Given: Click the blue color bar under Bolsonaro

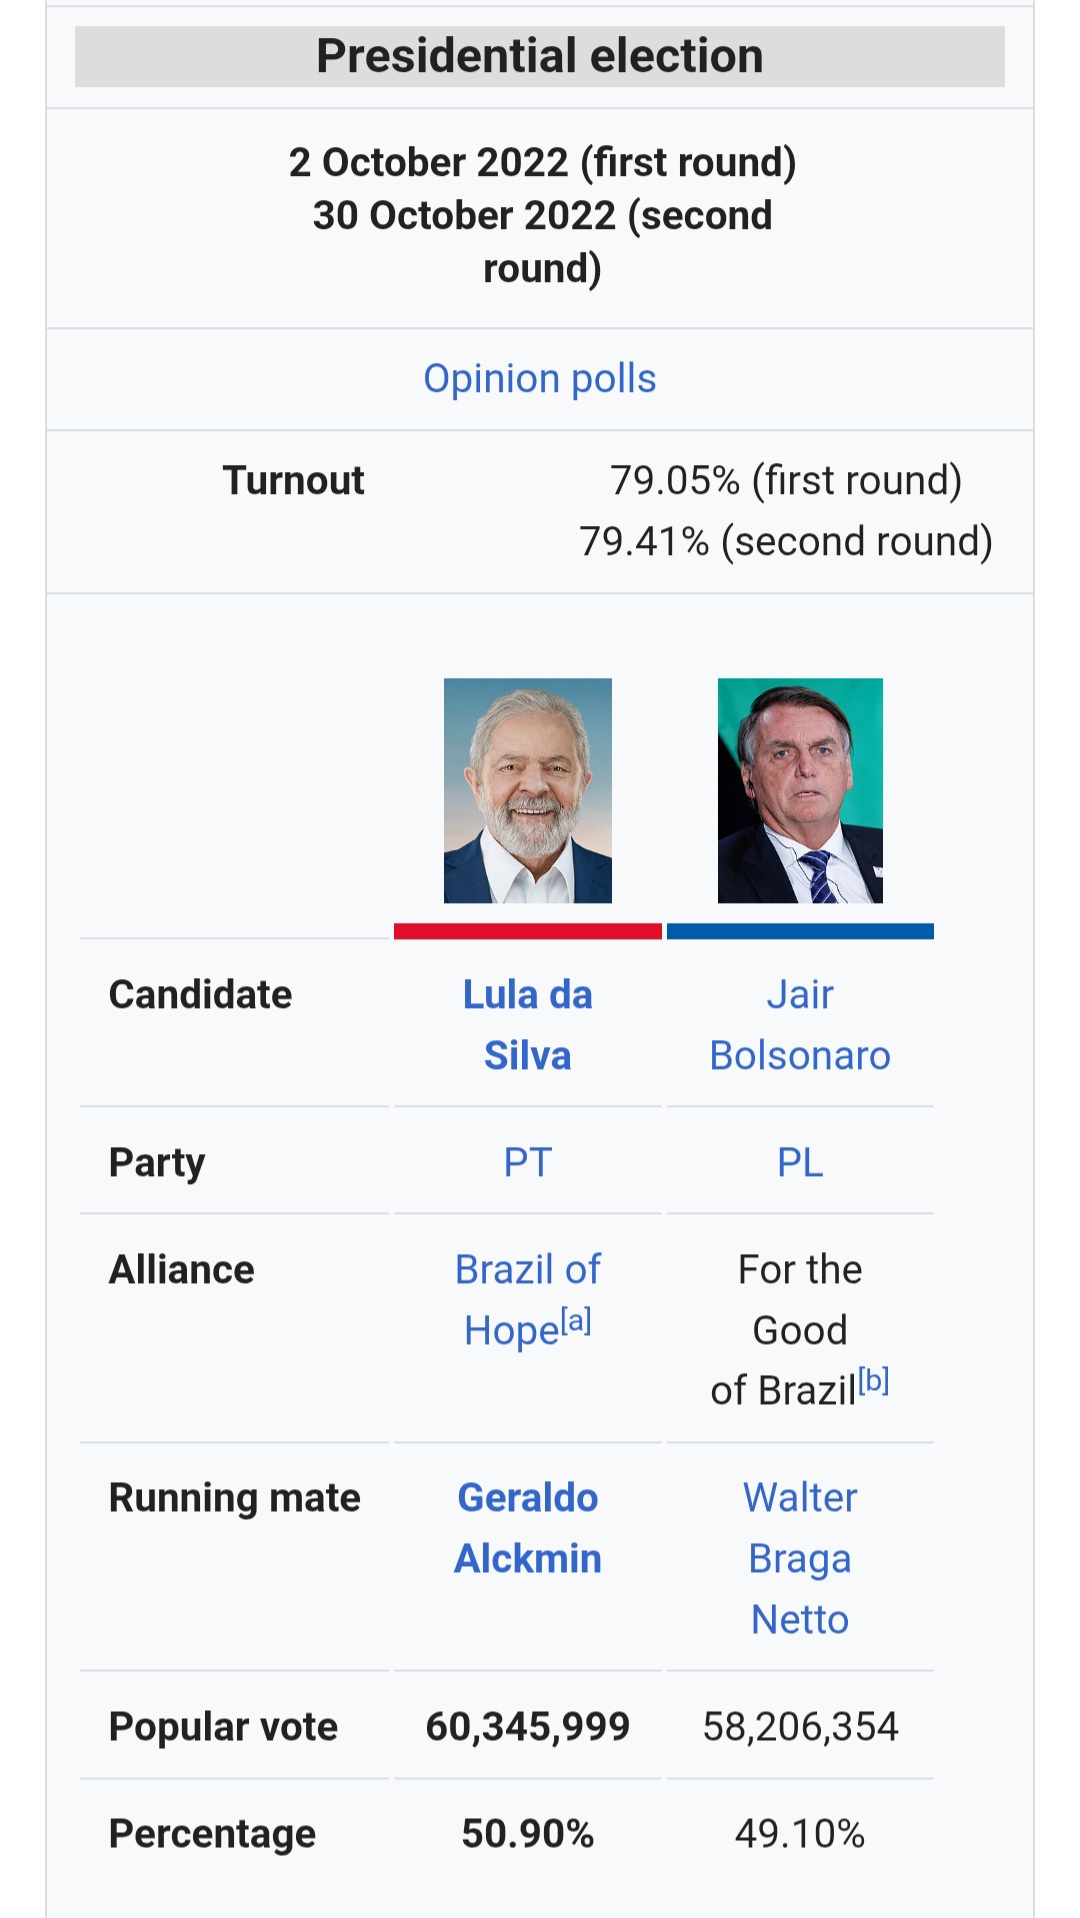Looking at the screenshot, I should [800, 931].
